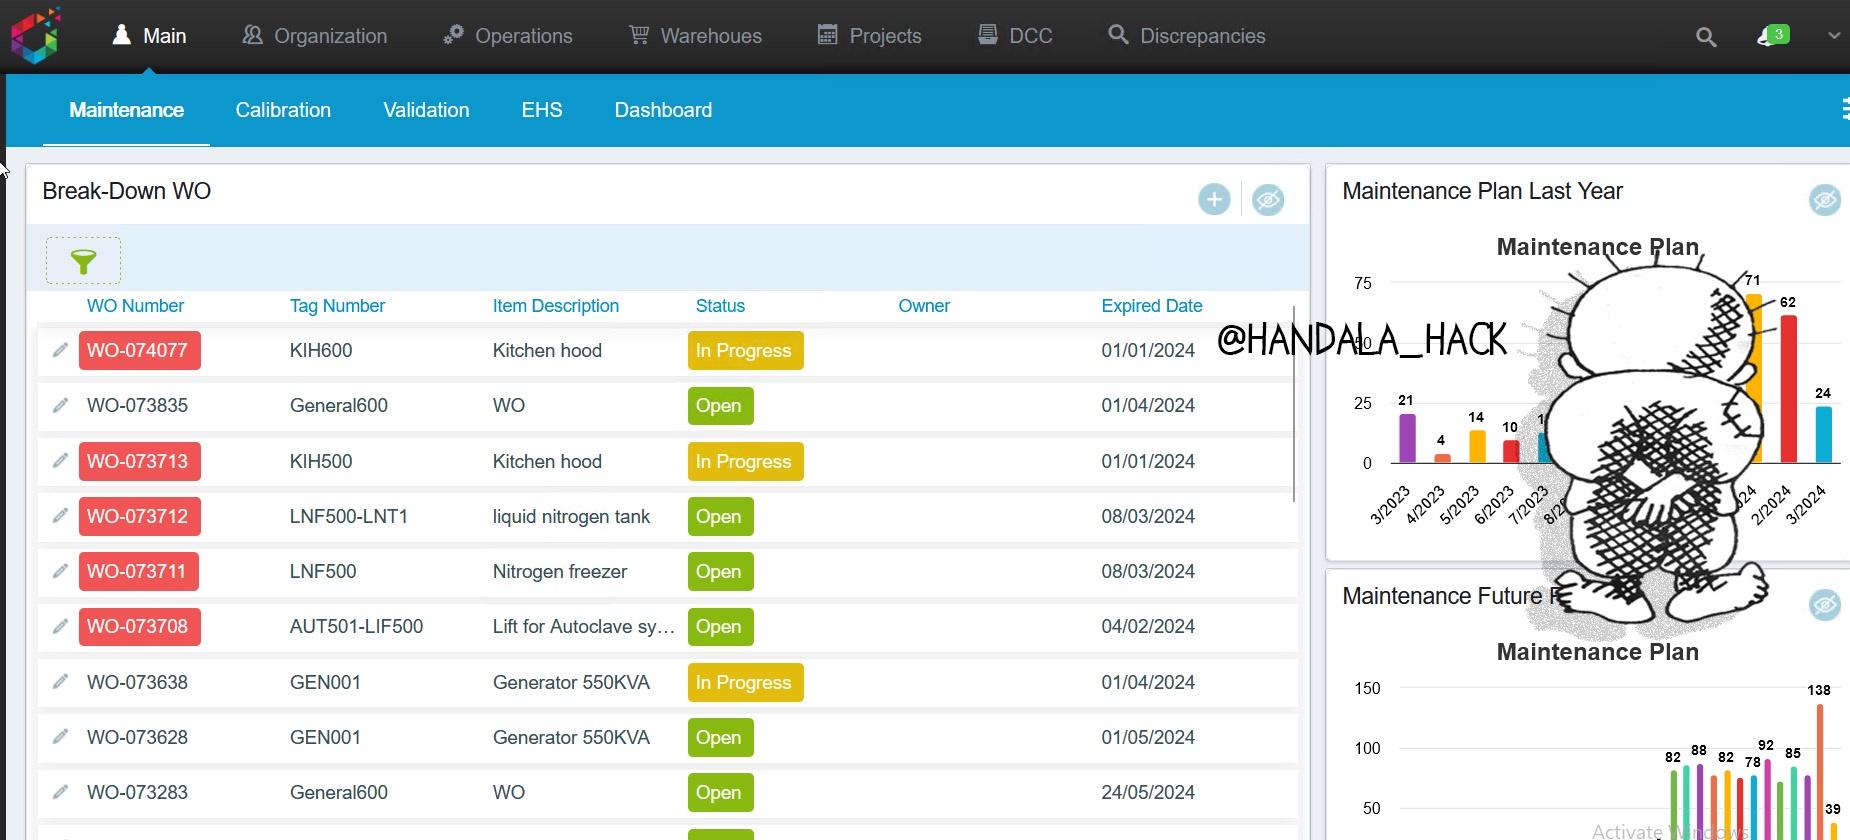Click the purple 3/2023 bar labeled 21
1850x840 pixels.
(1407, 438)
